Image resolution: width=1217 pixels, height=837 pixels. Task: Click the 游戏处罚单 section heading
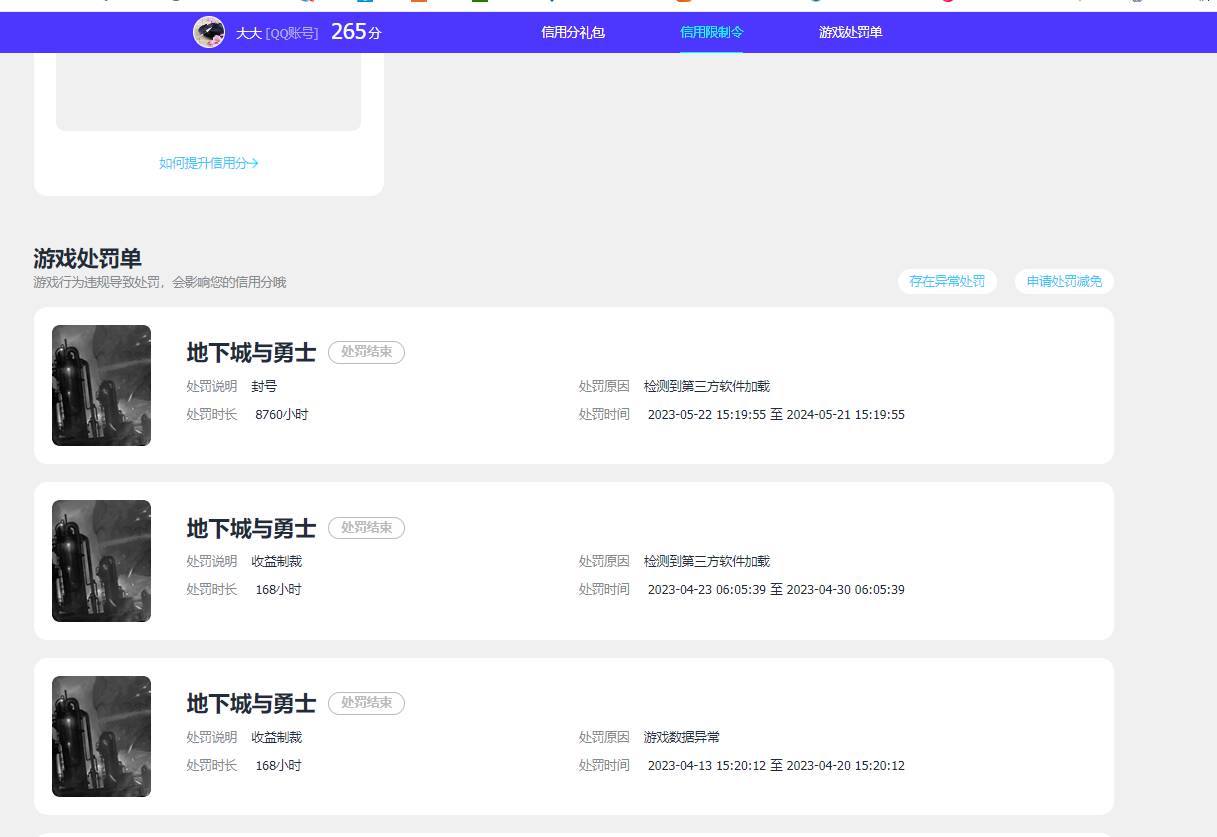coord(87,259)
